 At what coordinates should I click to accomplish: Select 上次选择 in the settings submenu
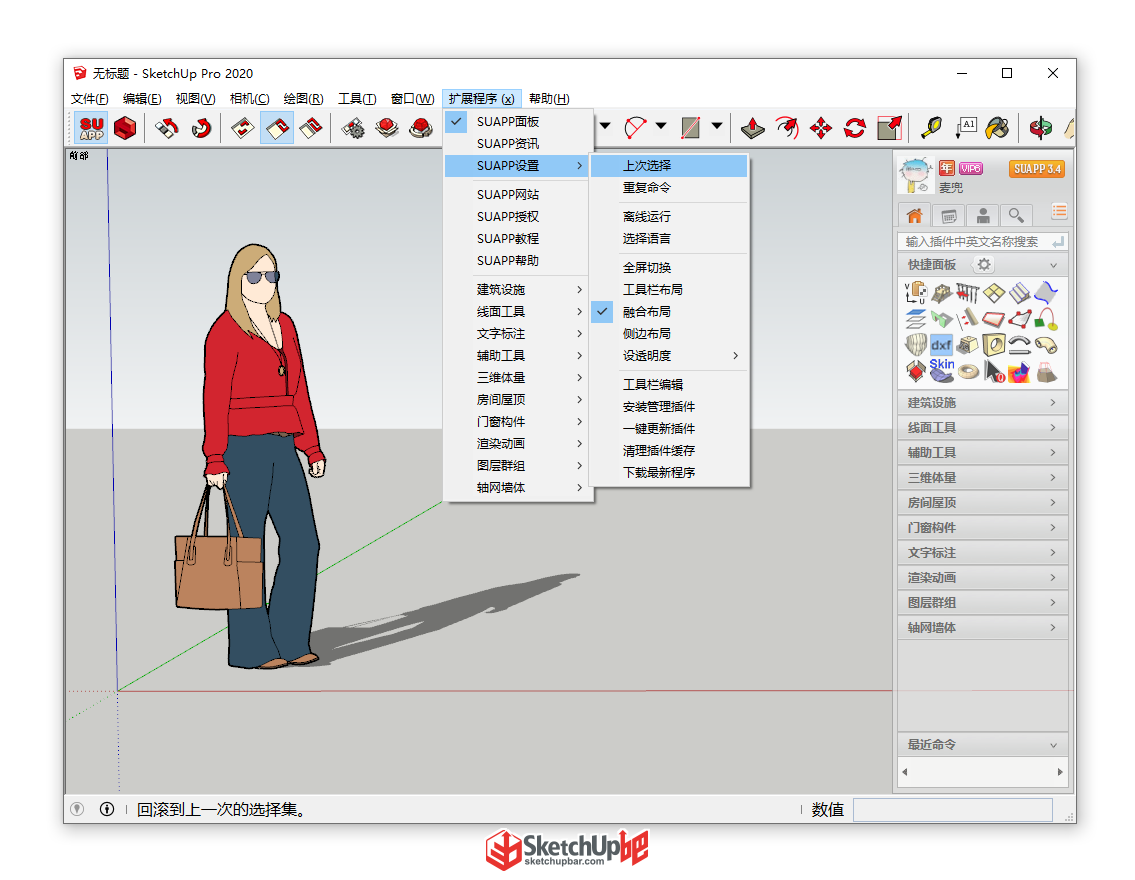pos(668,166)
